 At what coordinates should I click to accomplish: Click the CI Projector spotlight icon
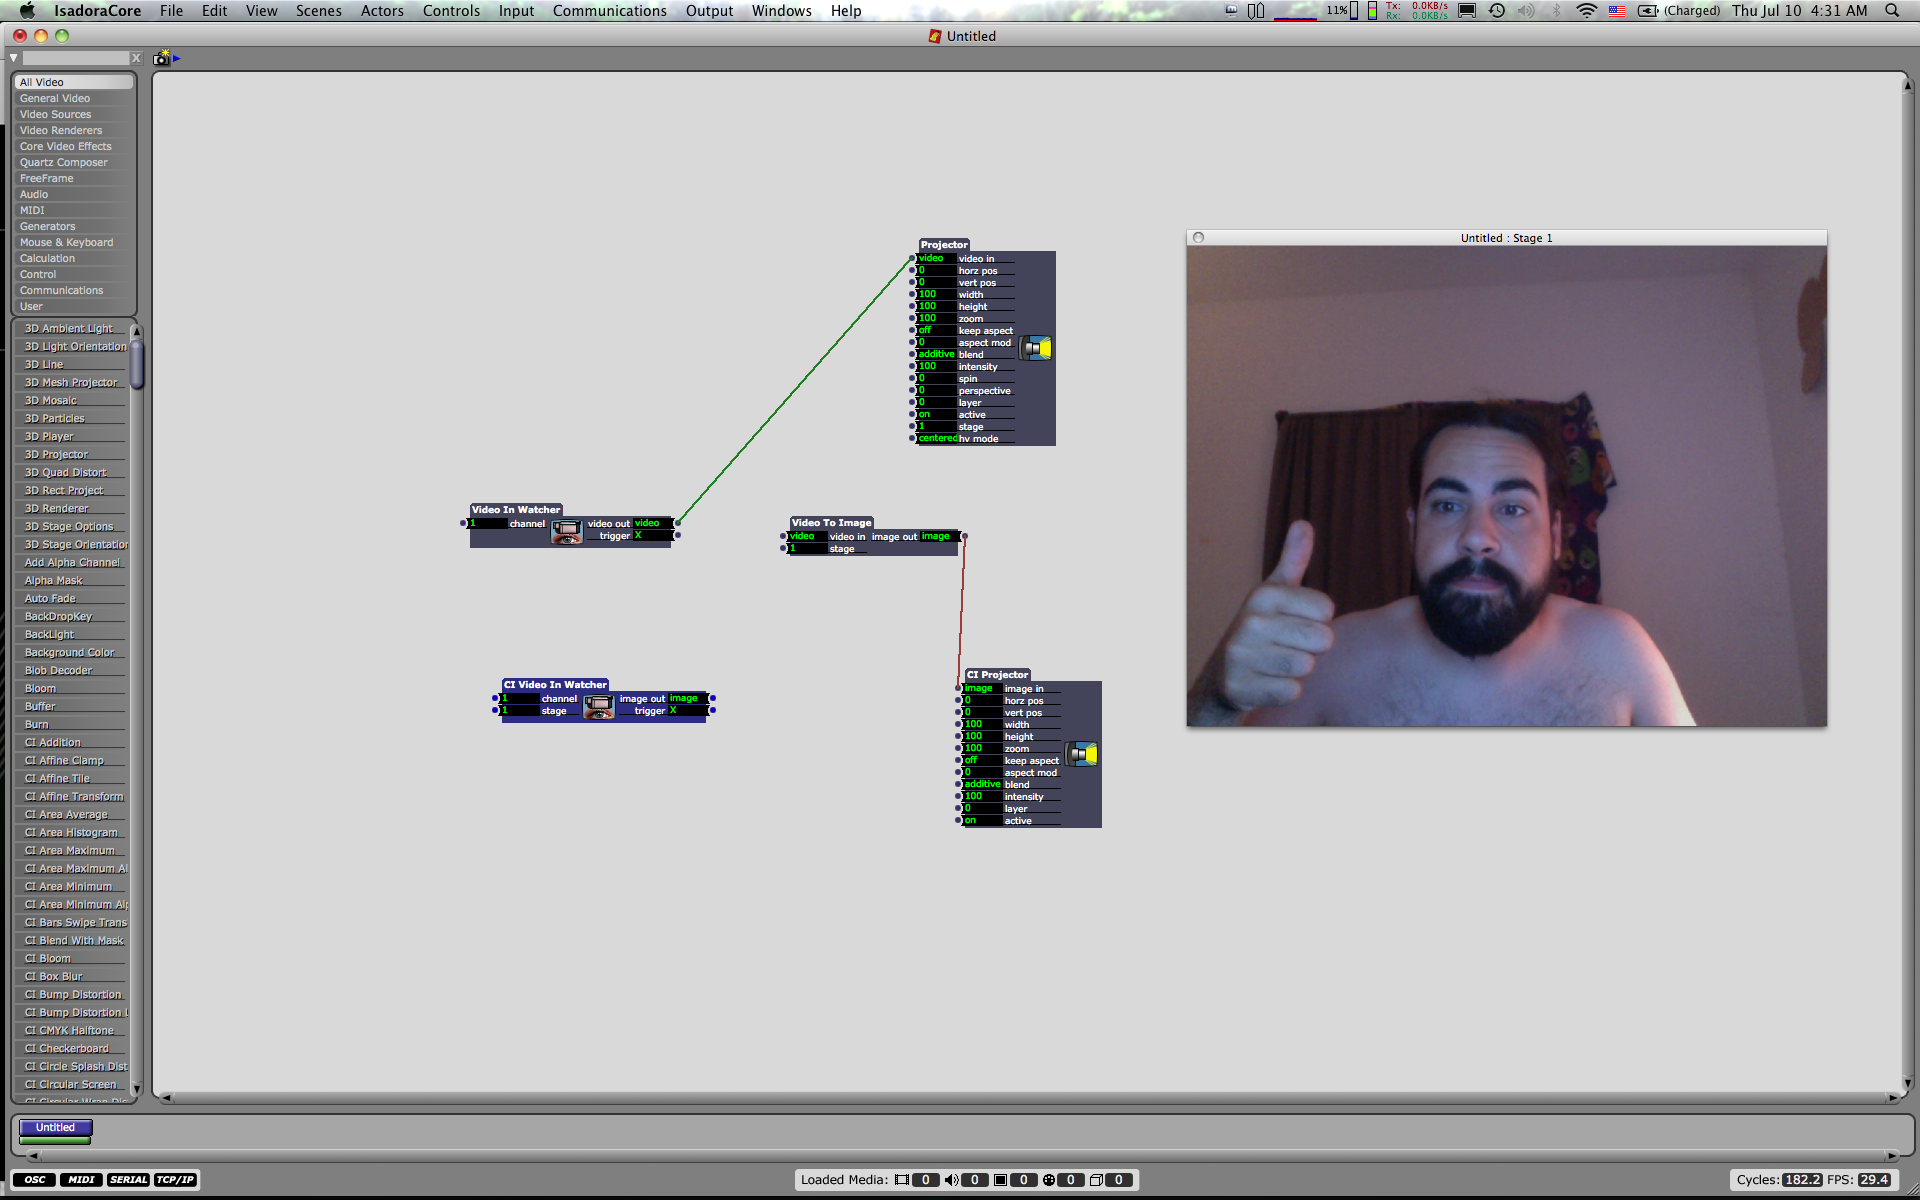(x=1082, y=754)
